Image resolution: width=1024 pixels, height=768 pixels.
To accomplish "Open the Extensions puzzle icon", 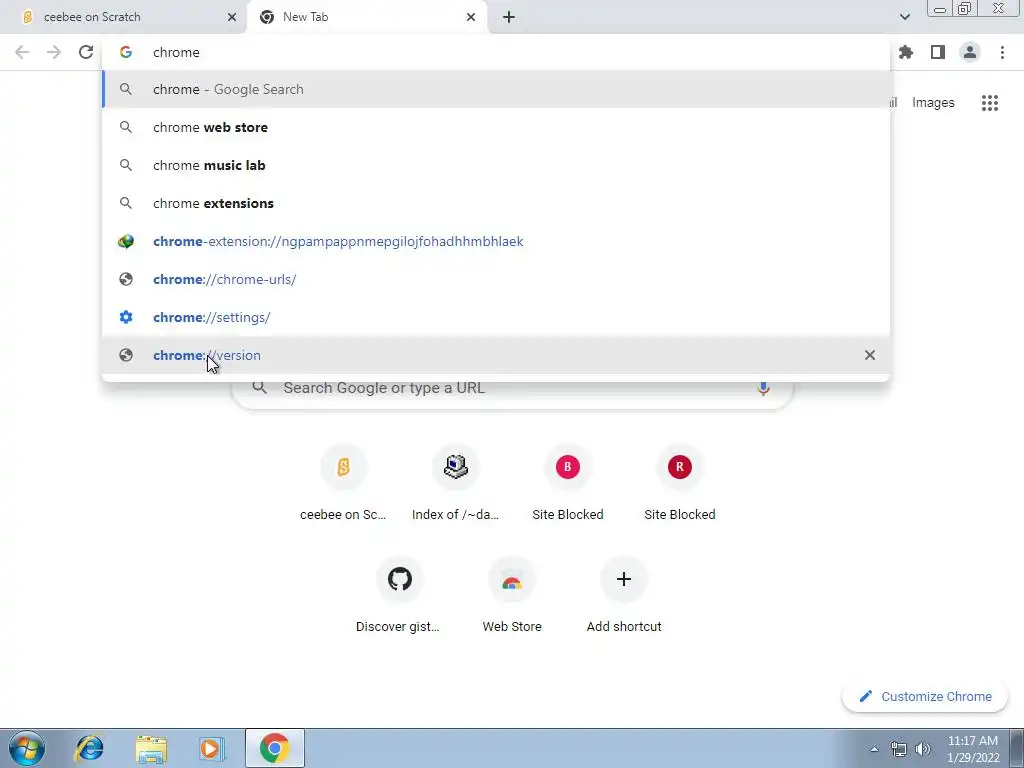I will point(906,52).
